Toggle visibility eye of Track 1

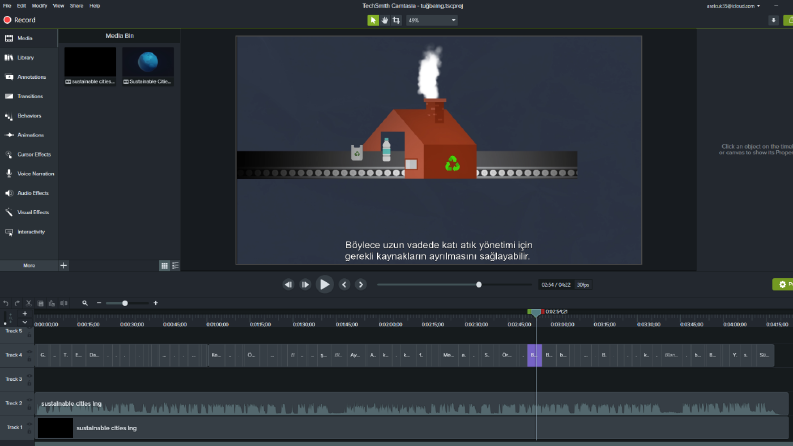click(29, 424)
